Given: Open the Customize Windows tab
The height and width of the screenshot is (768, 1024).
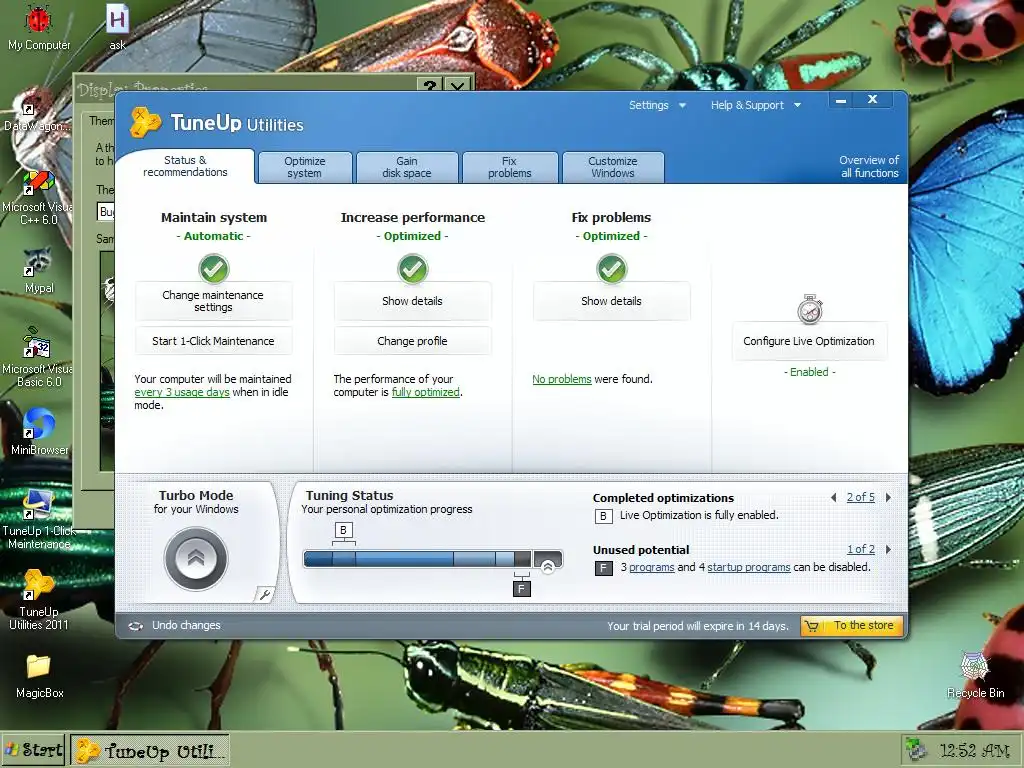Looking at the screenshot, I should (613, 167).
